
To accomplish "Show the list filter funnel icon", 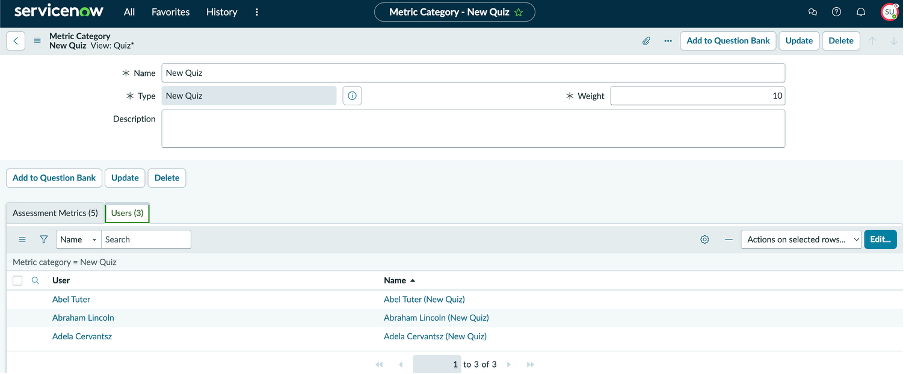I will 43,240.
